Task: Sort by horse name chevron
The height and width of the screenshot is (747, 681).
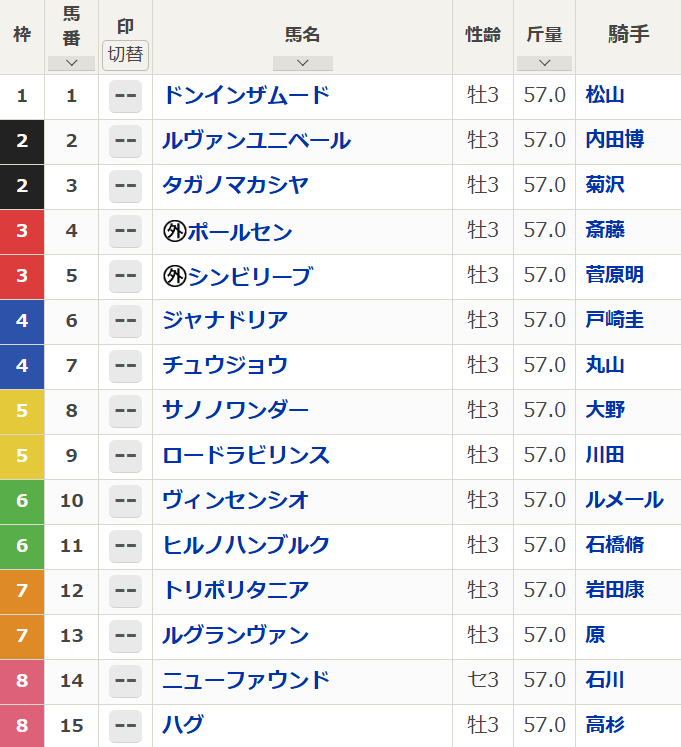Action: [x=302, y=63]
